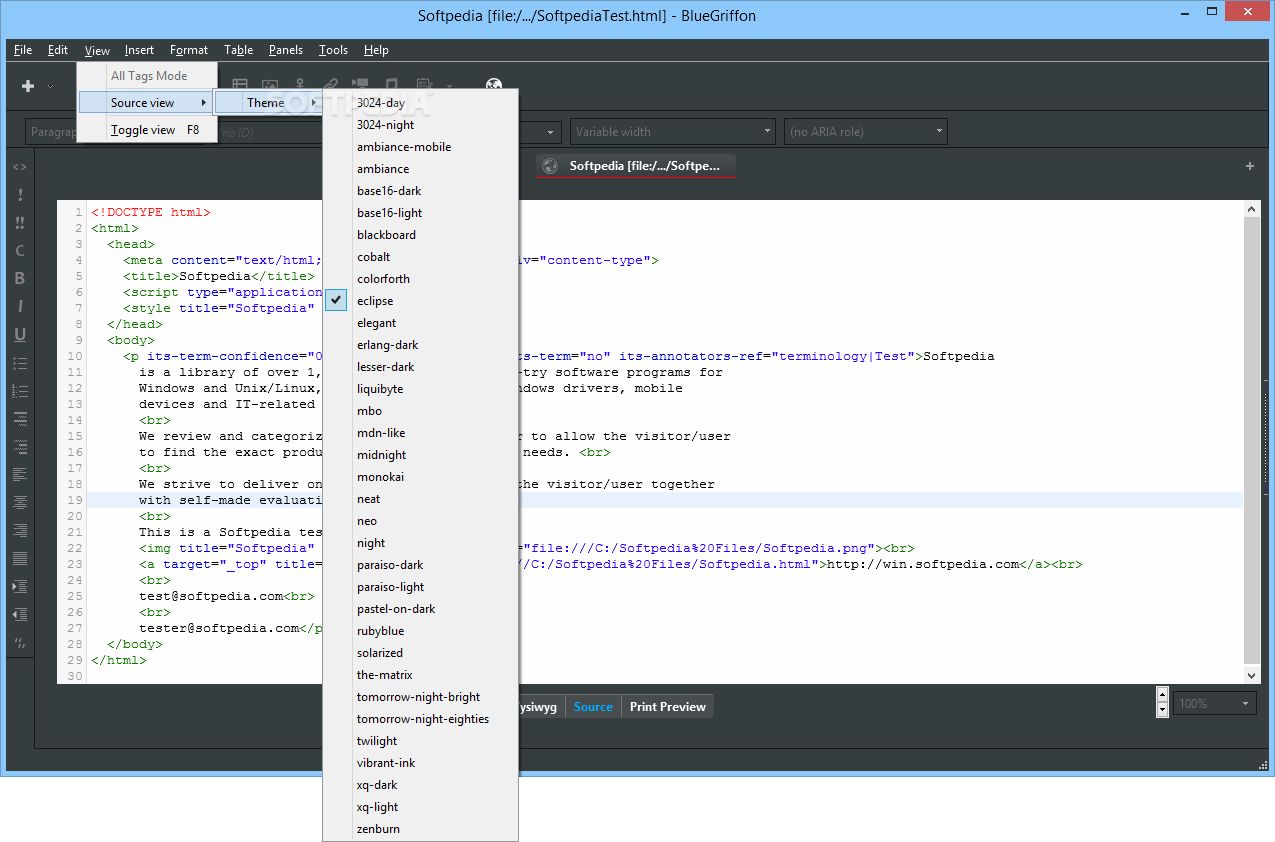Open the Tools menu

(333, 50)
